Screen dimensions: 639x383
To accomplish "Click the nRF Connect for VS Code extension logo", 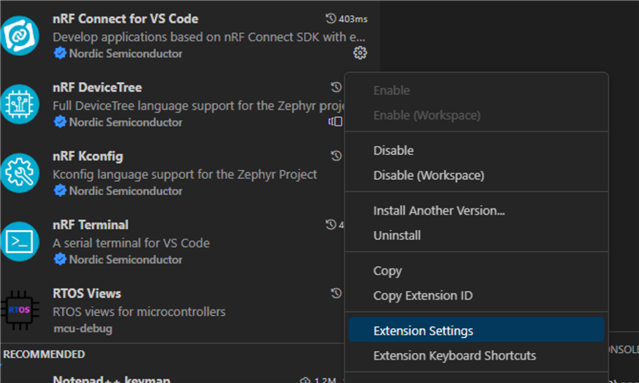I will click(20, 35).
